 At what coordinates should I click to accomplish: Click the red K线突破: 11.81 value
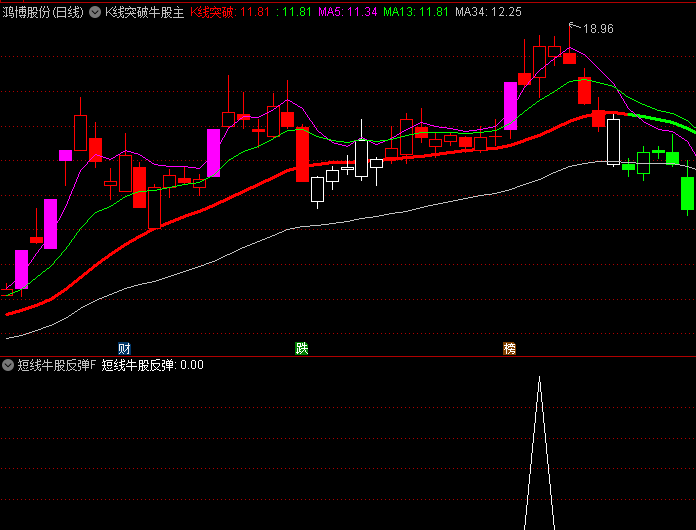(x=230, y=12)
